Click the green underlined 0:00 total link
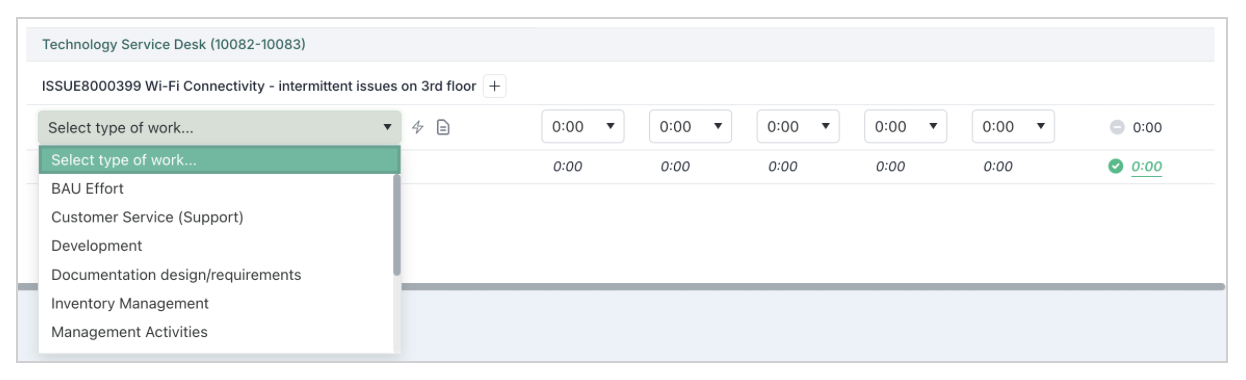This screenshot has height=380, width=1246. pyautogui.click(x=1147, y=168)
